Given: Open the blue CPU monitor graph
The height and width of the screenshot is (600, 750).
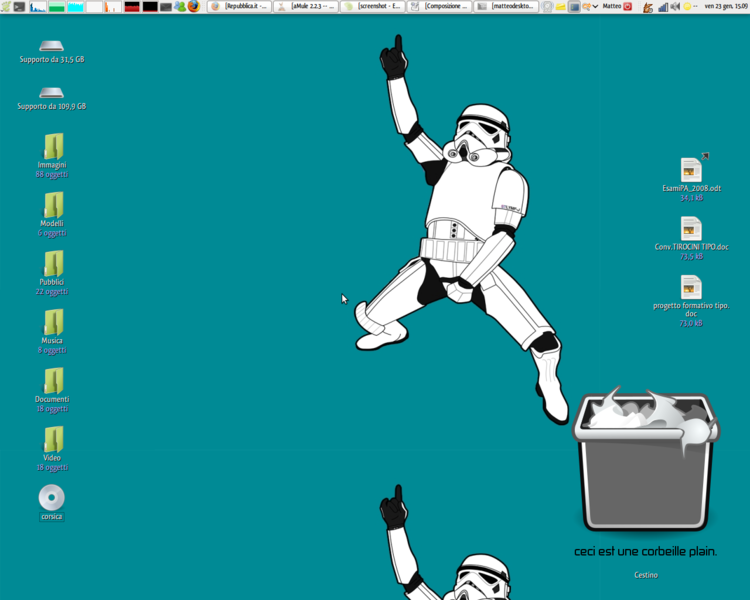Looking at the screenshot, I should (x=38, y=7).
